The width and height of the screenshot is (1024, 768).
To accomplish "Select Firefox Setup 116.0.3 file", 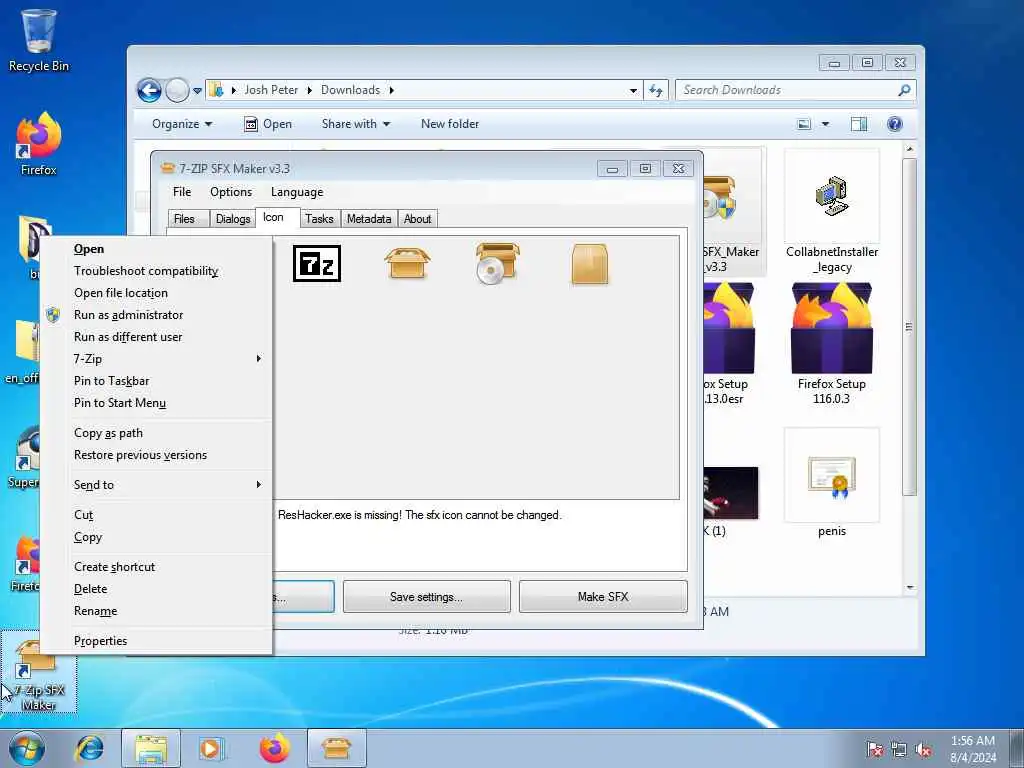I will [x=832, y=344].
